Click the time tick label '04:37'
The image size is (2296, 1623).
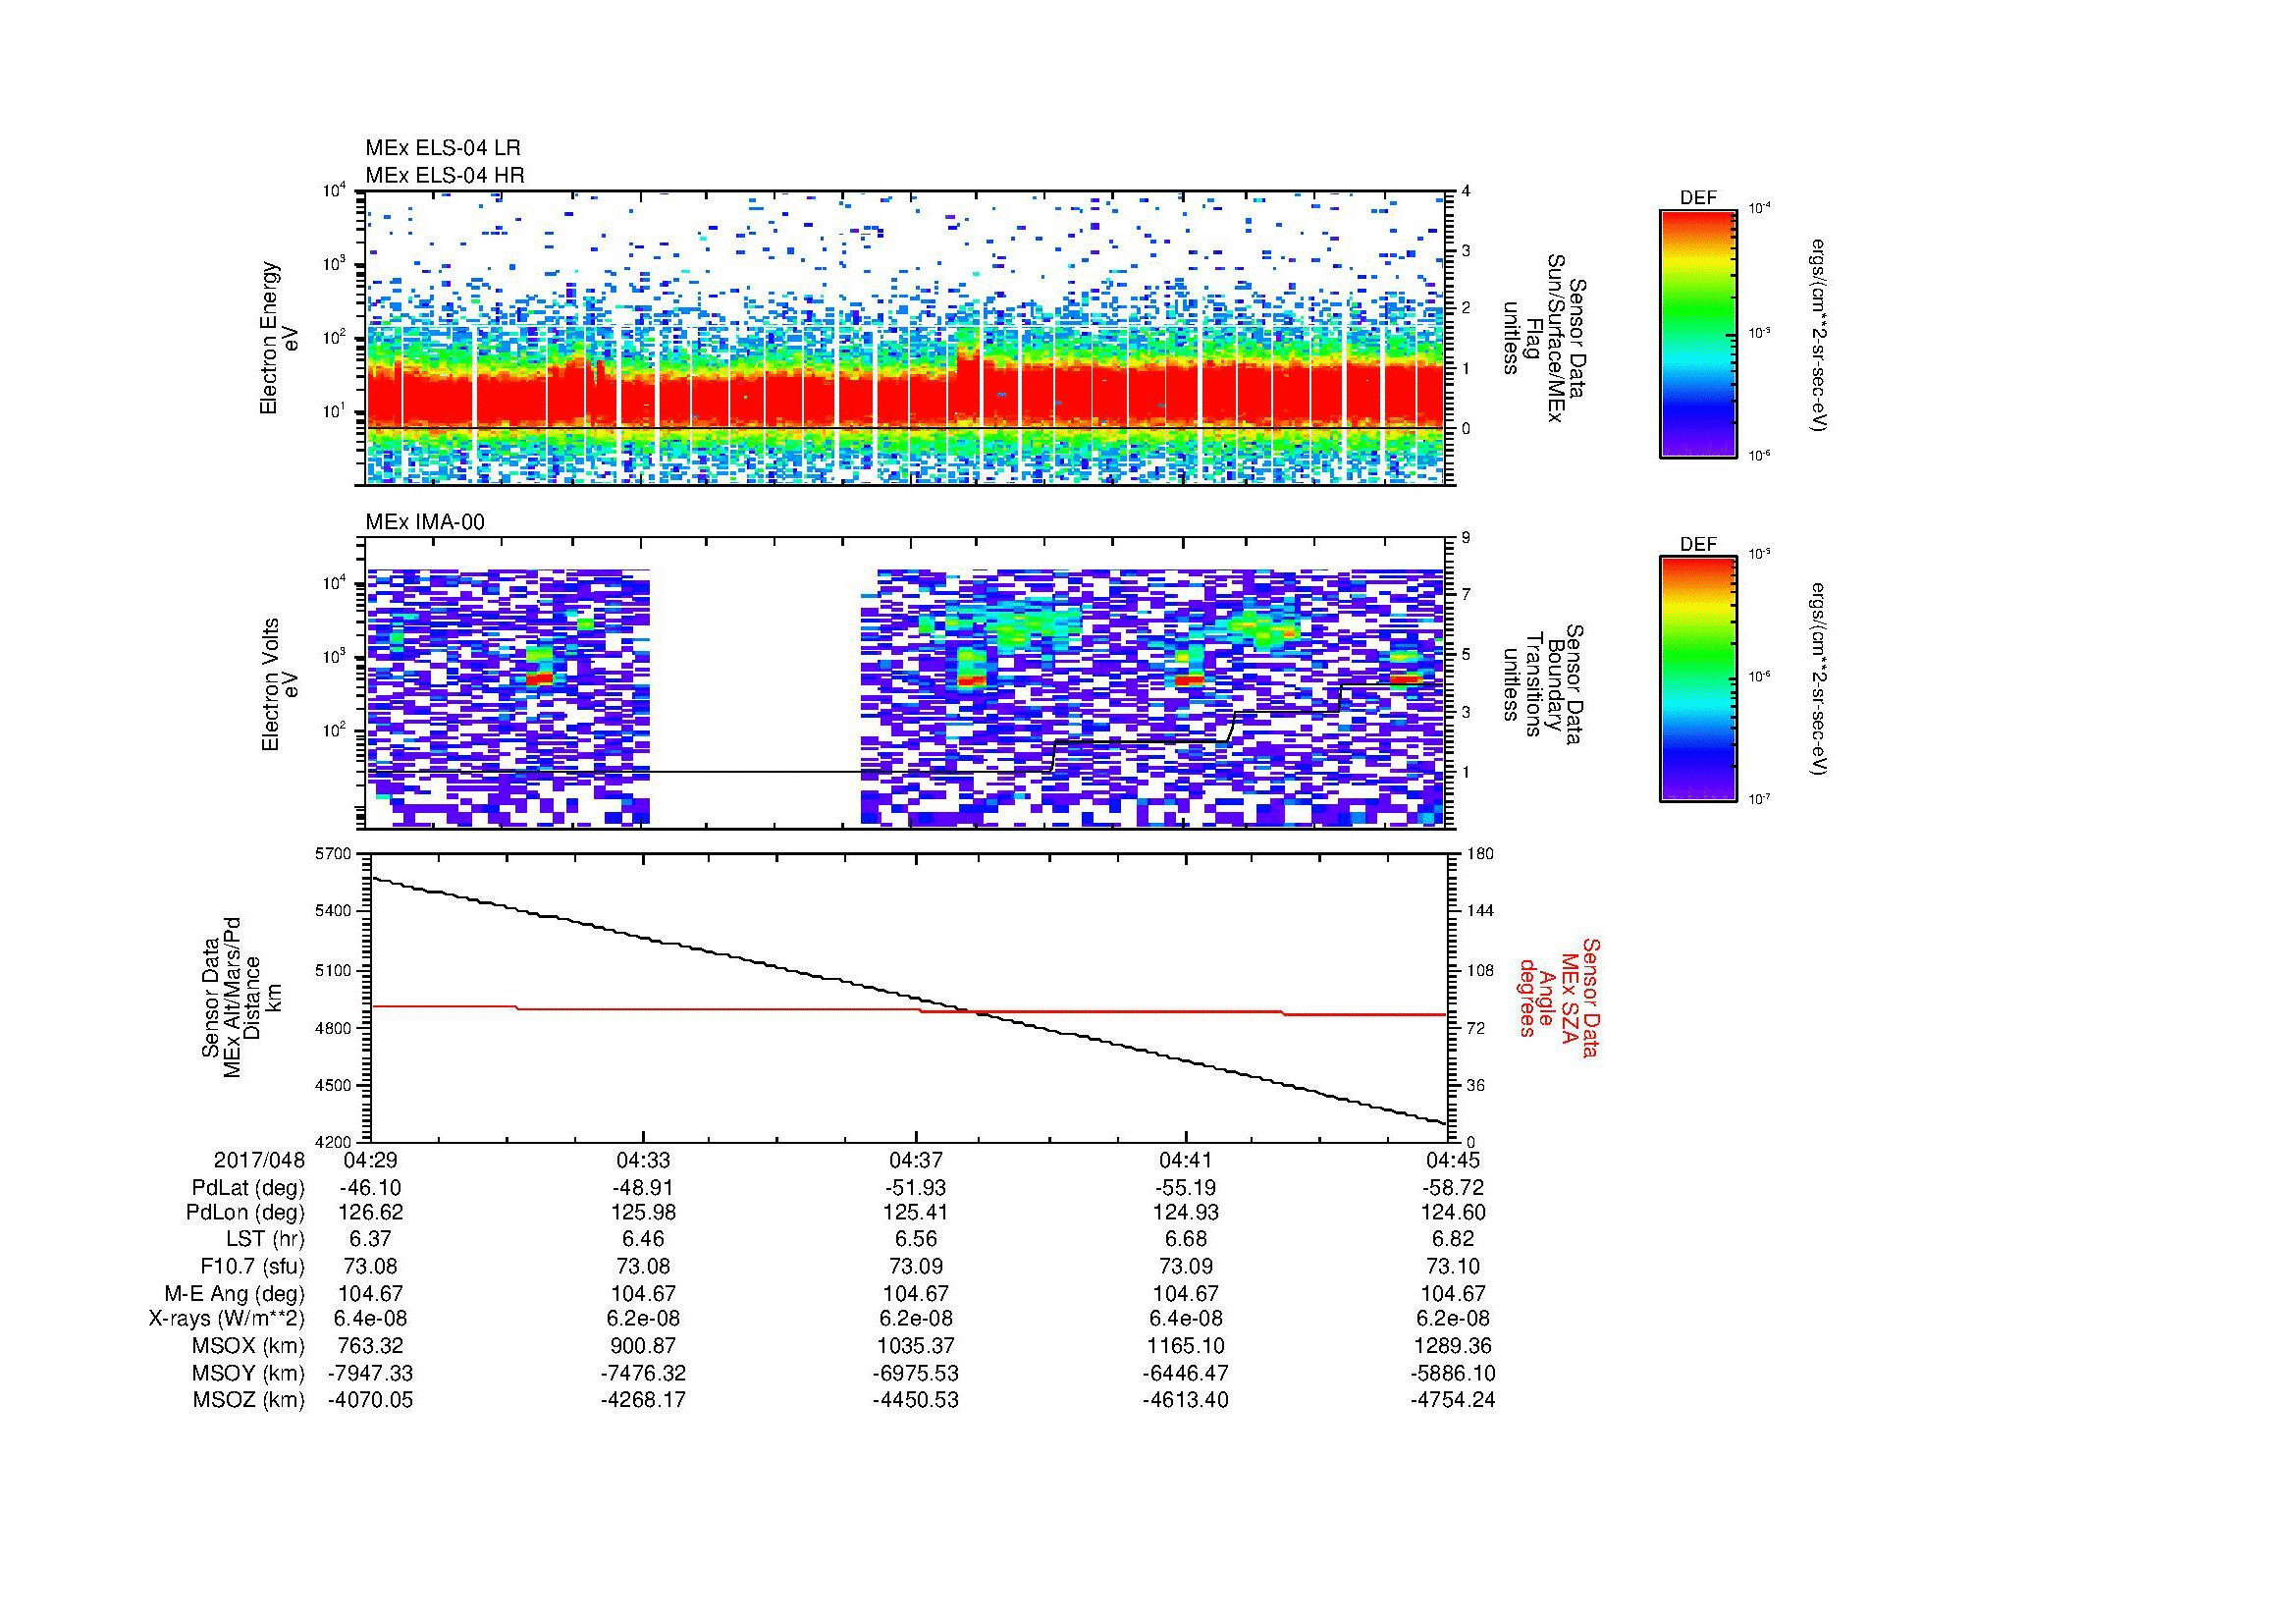(916, 1160)
